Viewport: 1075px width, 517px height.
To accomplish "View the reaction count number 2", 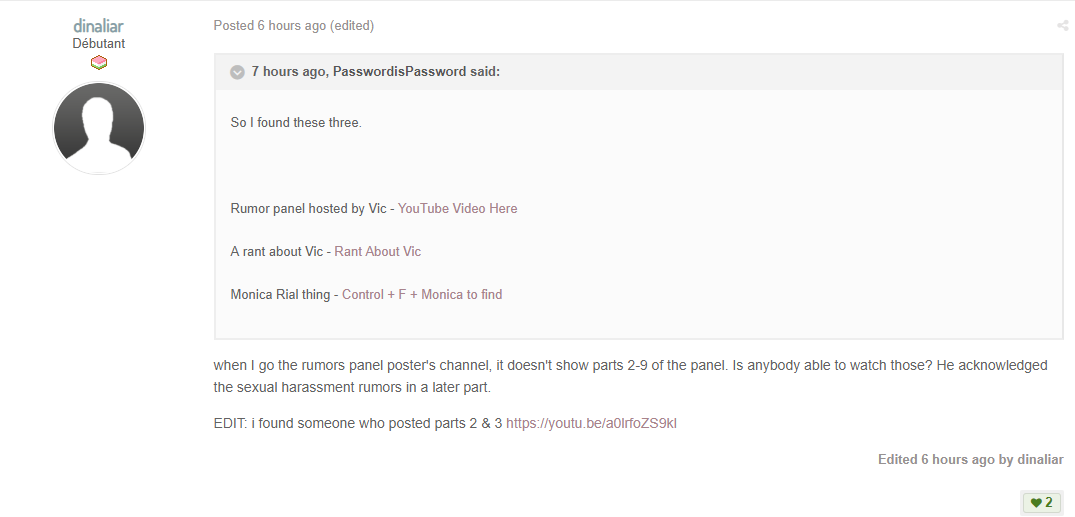I will pyautogui.click(x=1049, y=503).
